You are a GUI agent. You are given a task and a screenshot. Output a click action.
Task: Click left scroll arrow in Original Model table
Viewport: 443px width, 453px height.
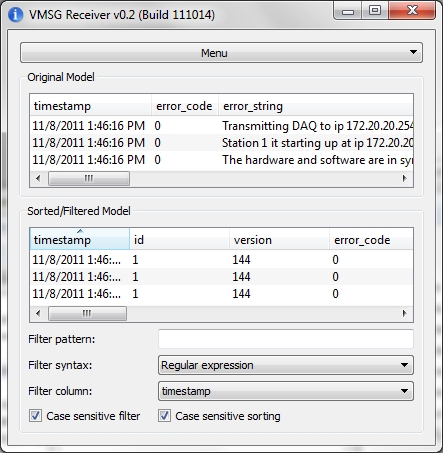click(38, 178)
